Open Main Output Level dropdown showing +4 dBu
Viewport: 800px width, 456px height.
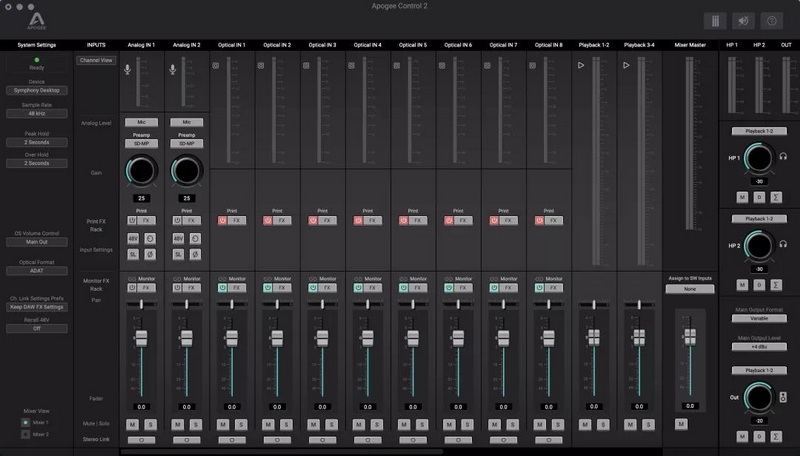(759, 347)
